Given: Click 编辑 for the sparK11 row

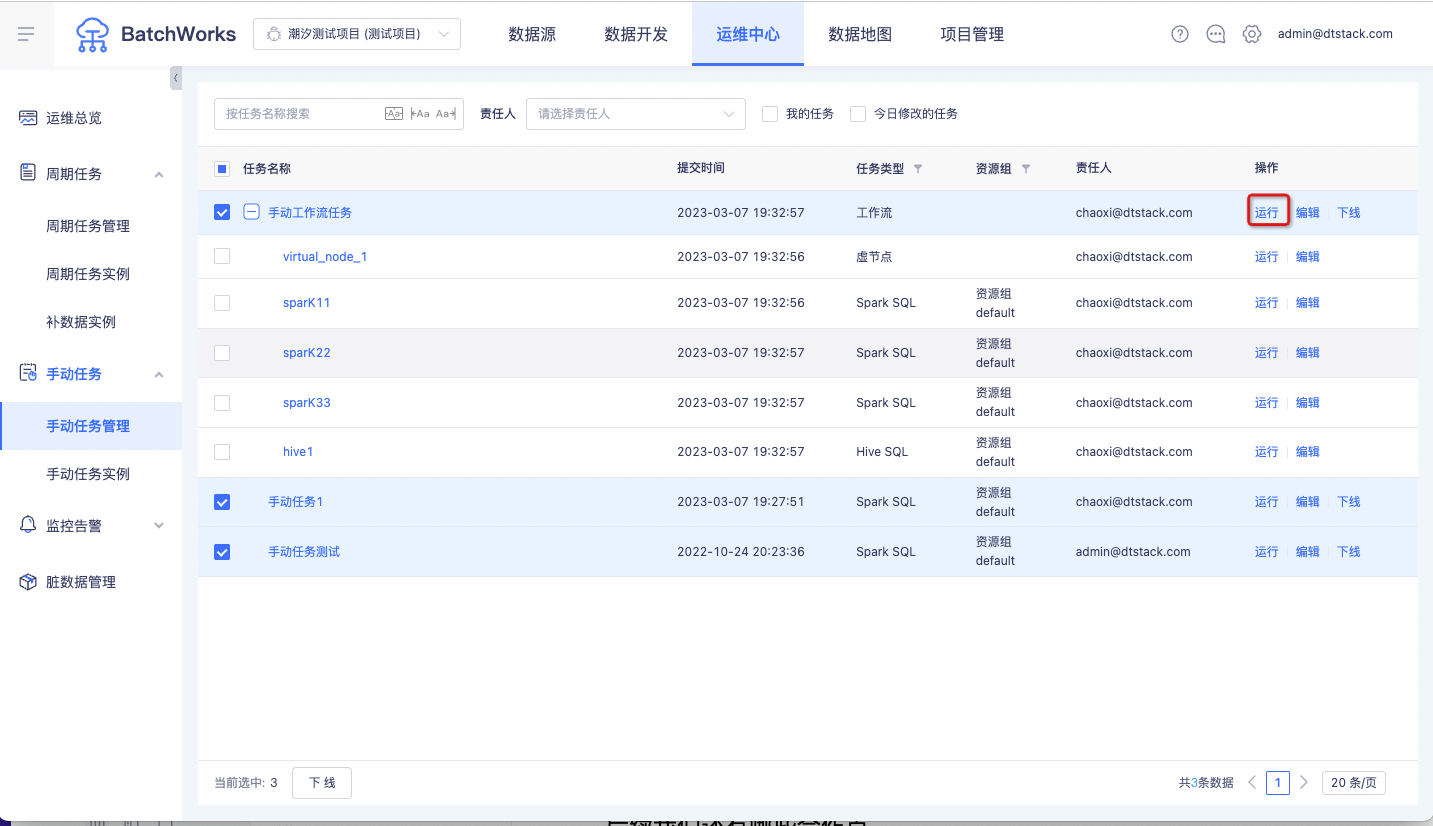Looking at the screenshot, I should pyautogui.click(x=1308, y=303).
